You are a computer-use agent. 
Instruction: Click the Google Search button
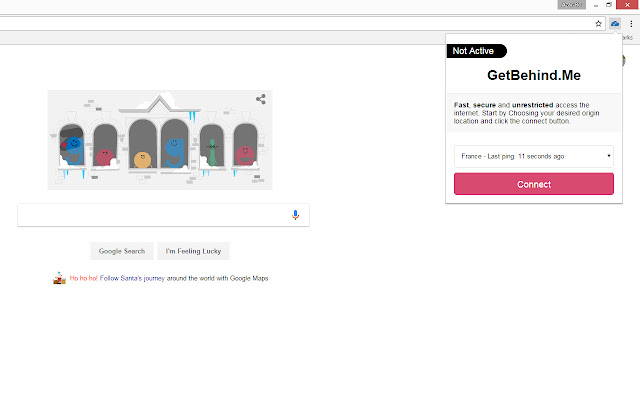(x=122, y=251)
